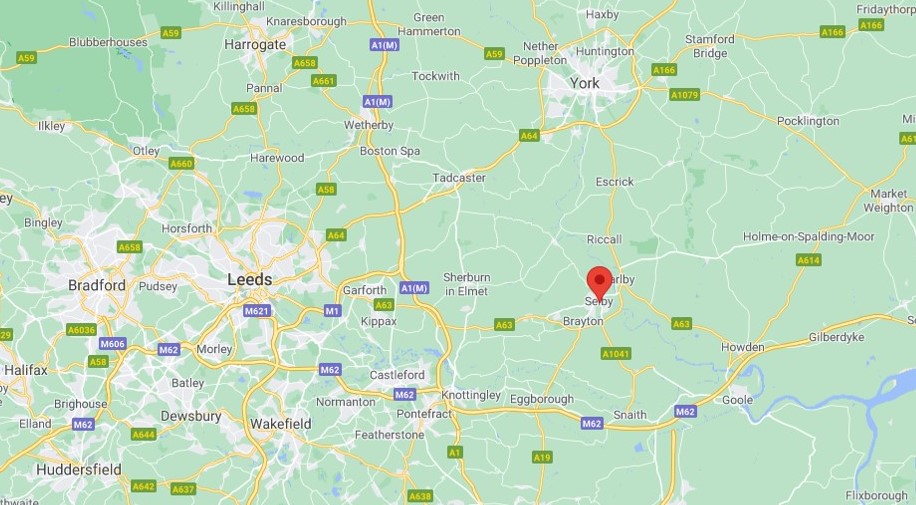Click the A1(M) road shield near Garforth

pyautogui.click(x=415, y=288)
